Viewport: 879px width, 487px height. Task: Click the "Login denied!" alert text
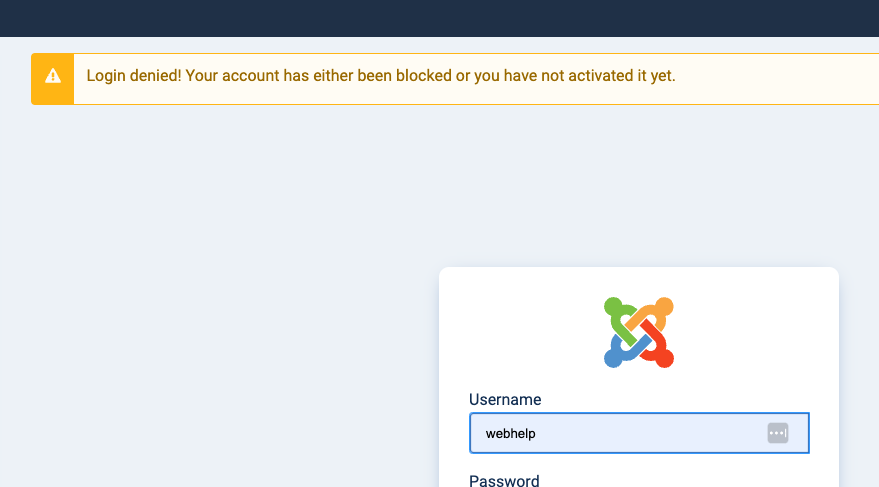click(134, 76)
